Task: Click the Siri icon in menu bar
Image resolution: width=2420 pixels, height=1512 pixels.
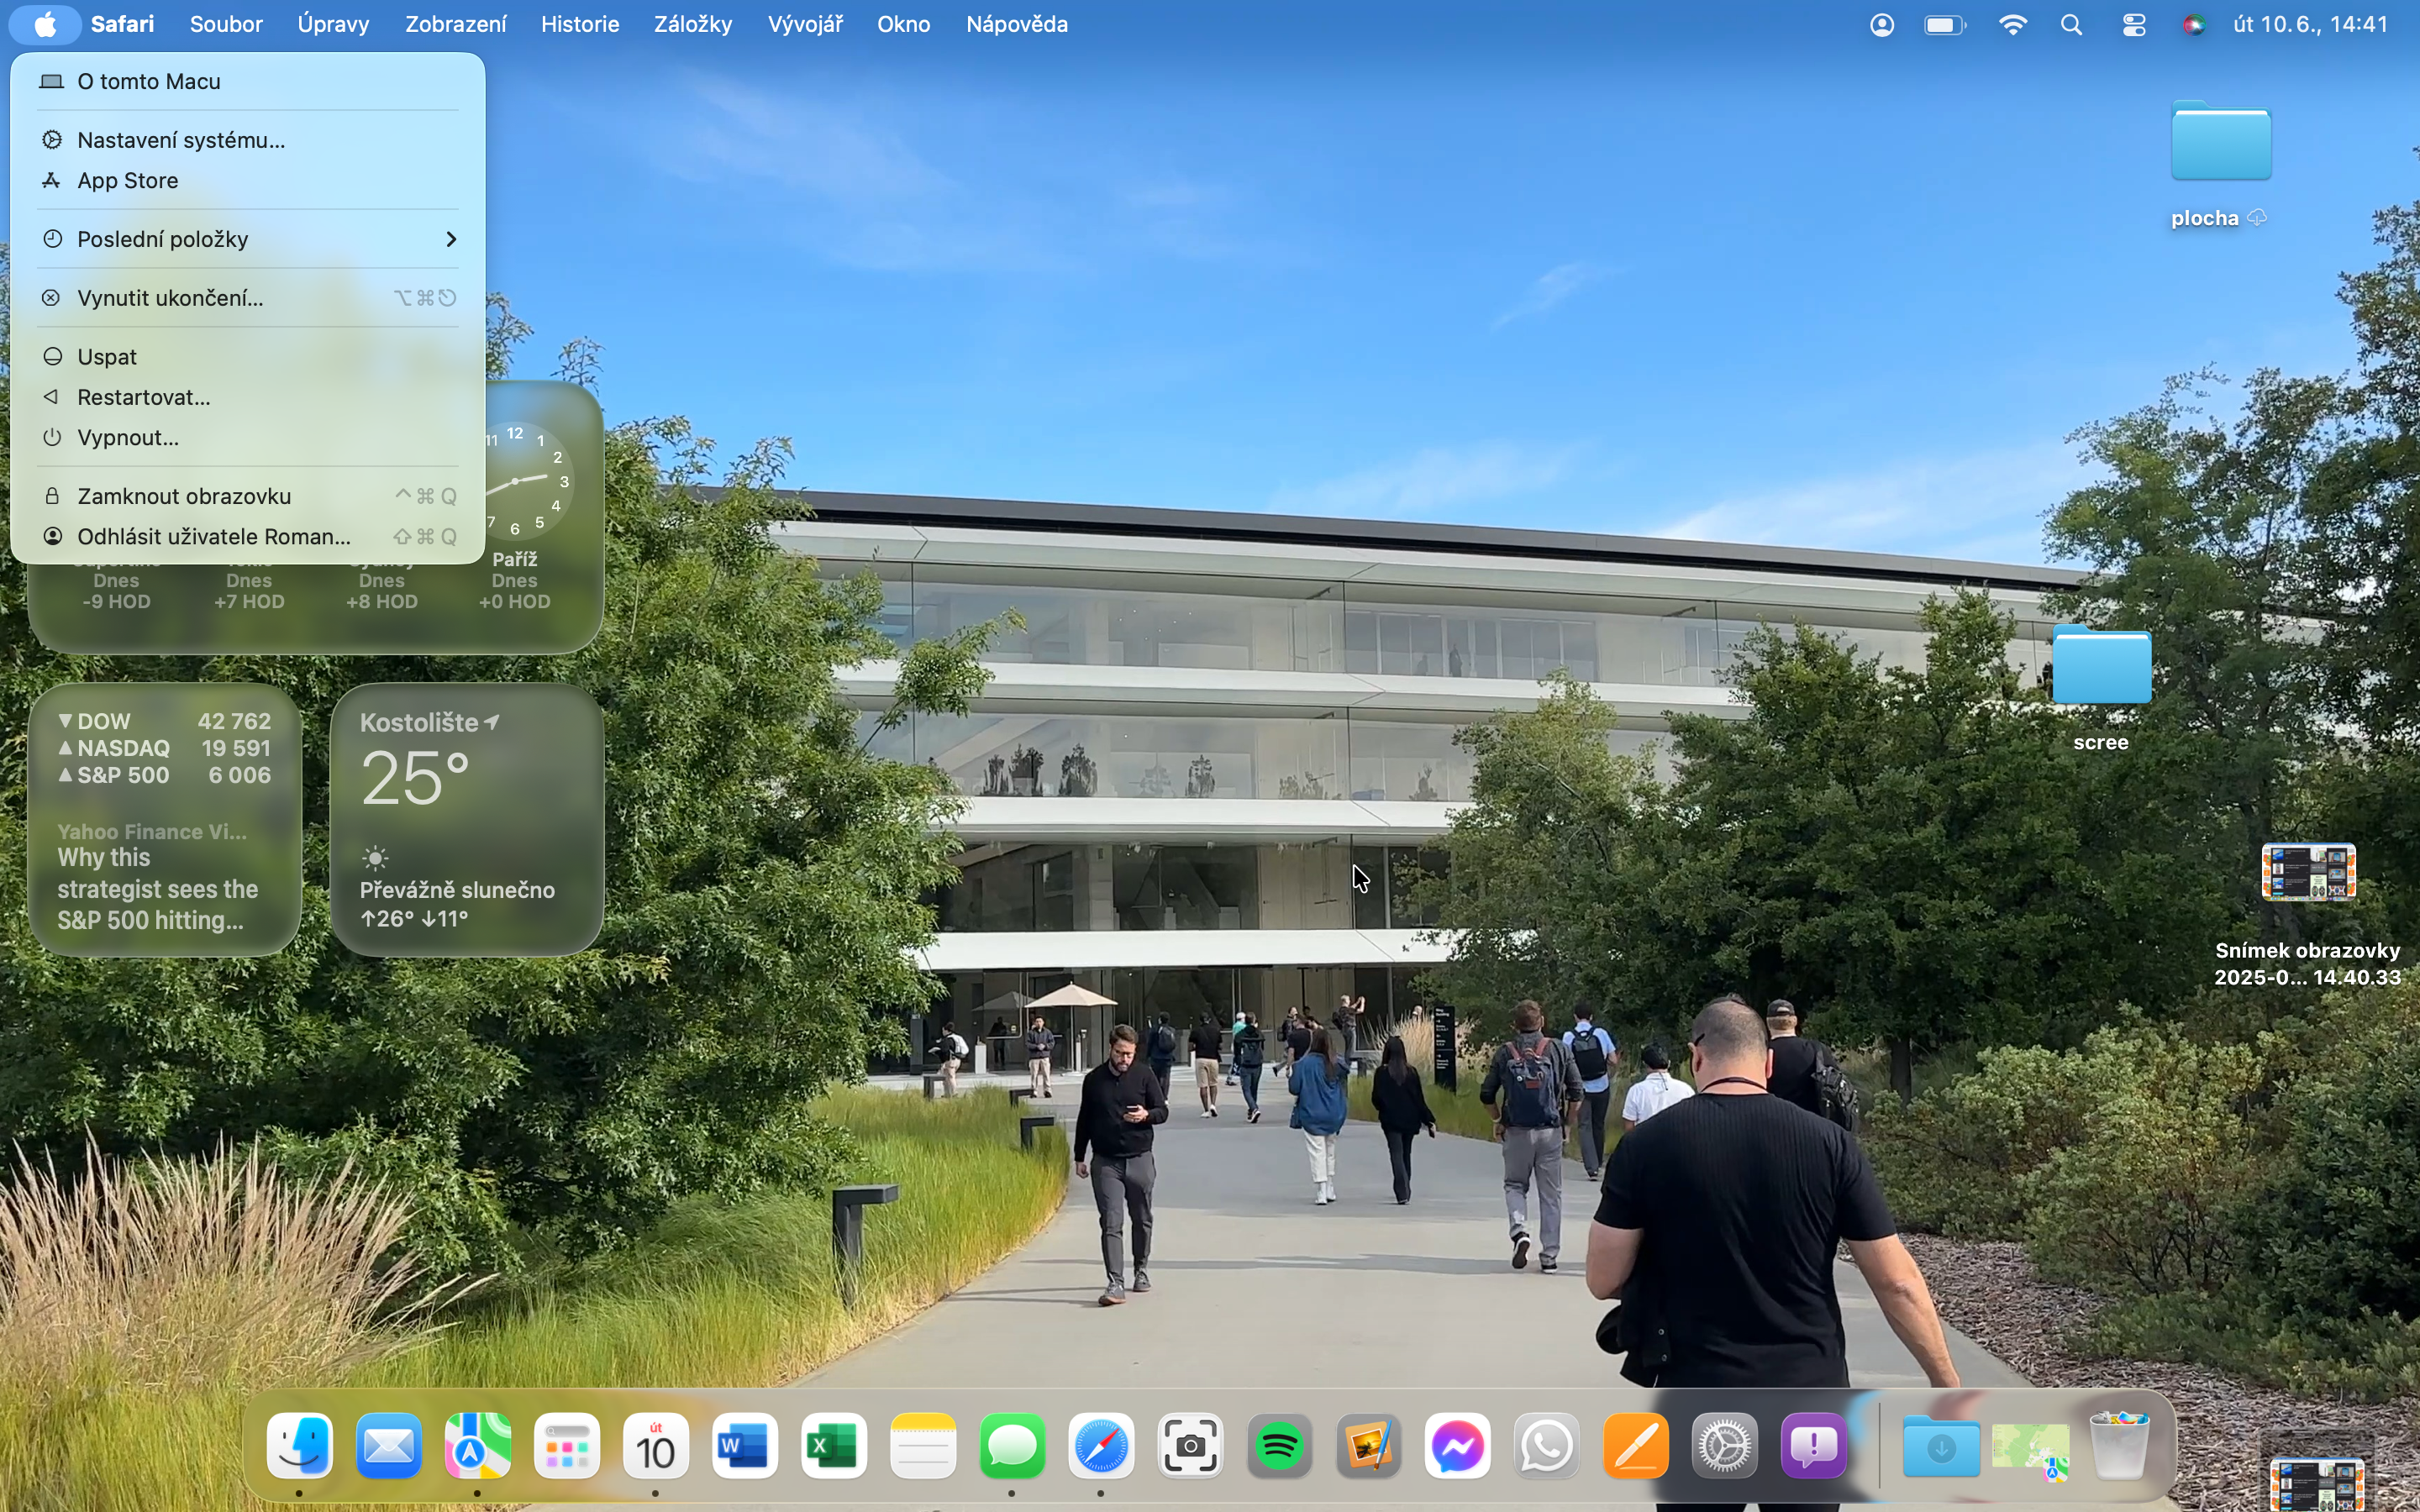Action: (2194, 25)
